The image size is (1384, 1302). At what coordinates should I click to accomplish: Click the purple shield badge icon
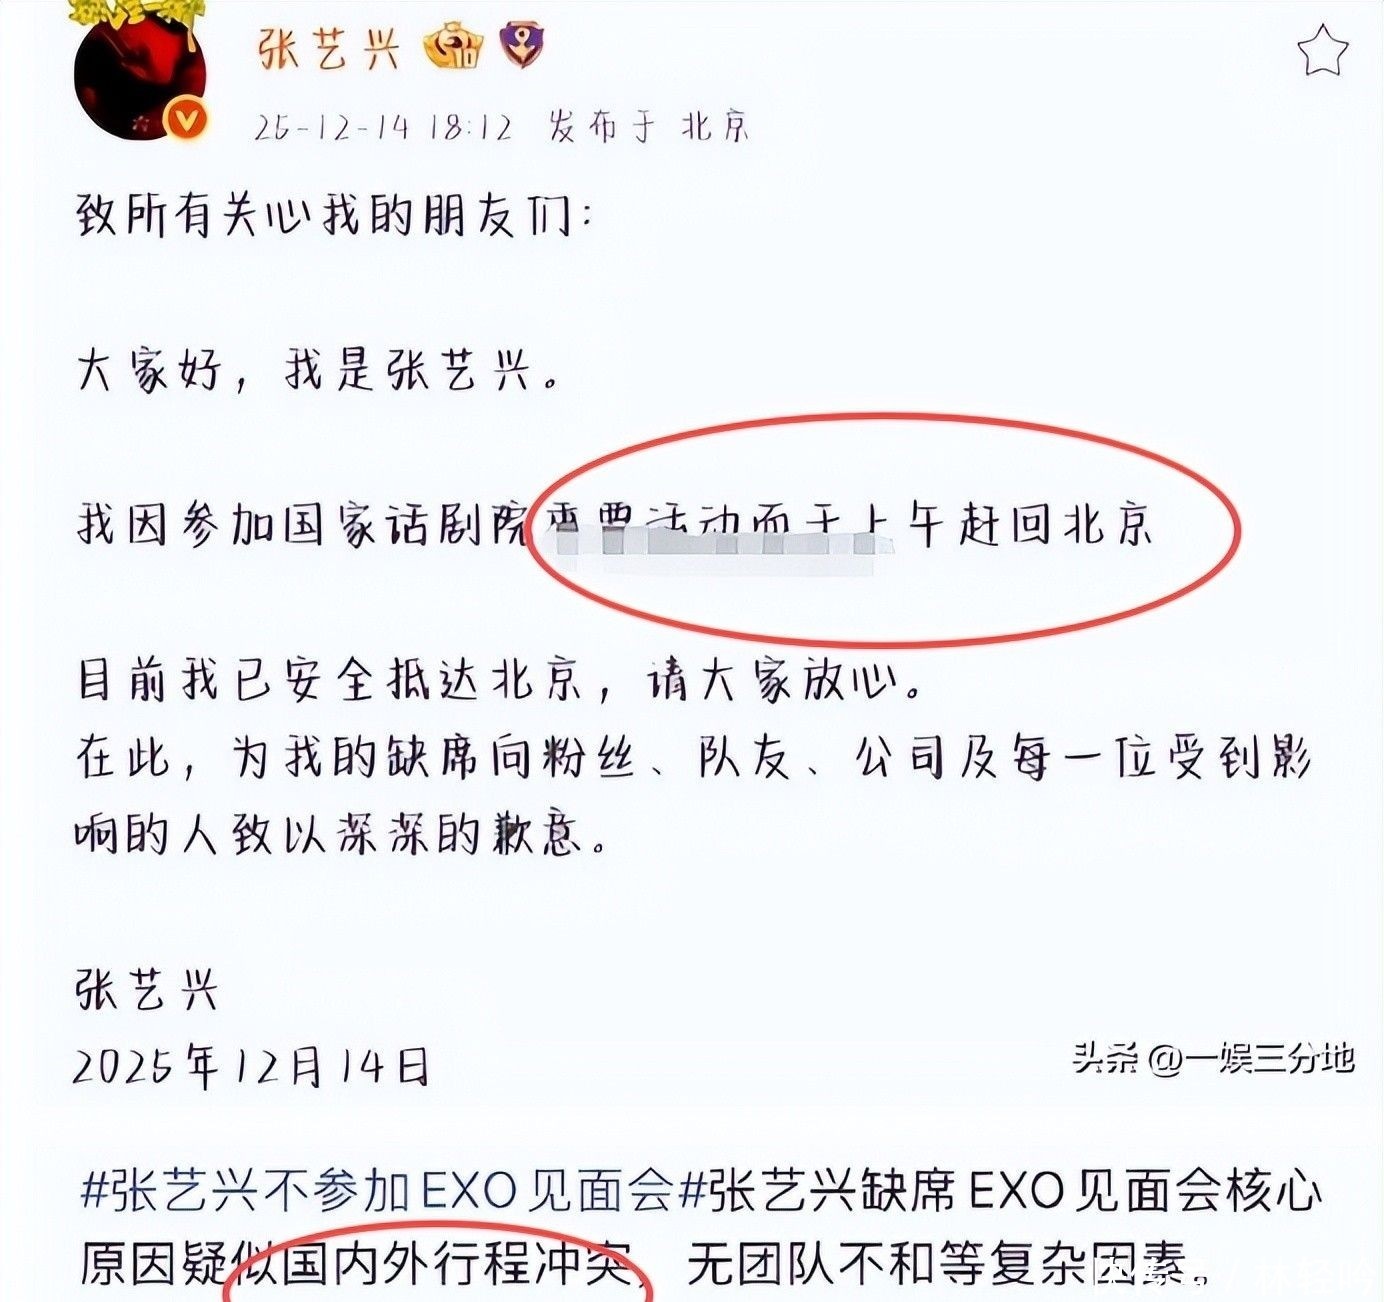pos(522,46)
